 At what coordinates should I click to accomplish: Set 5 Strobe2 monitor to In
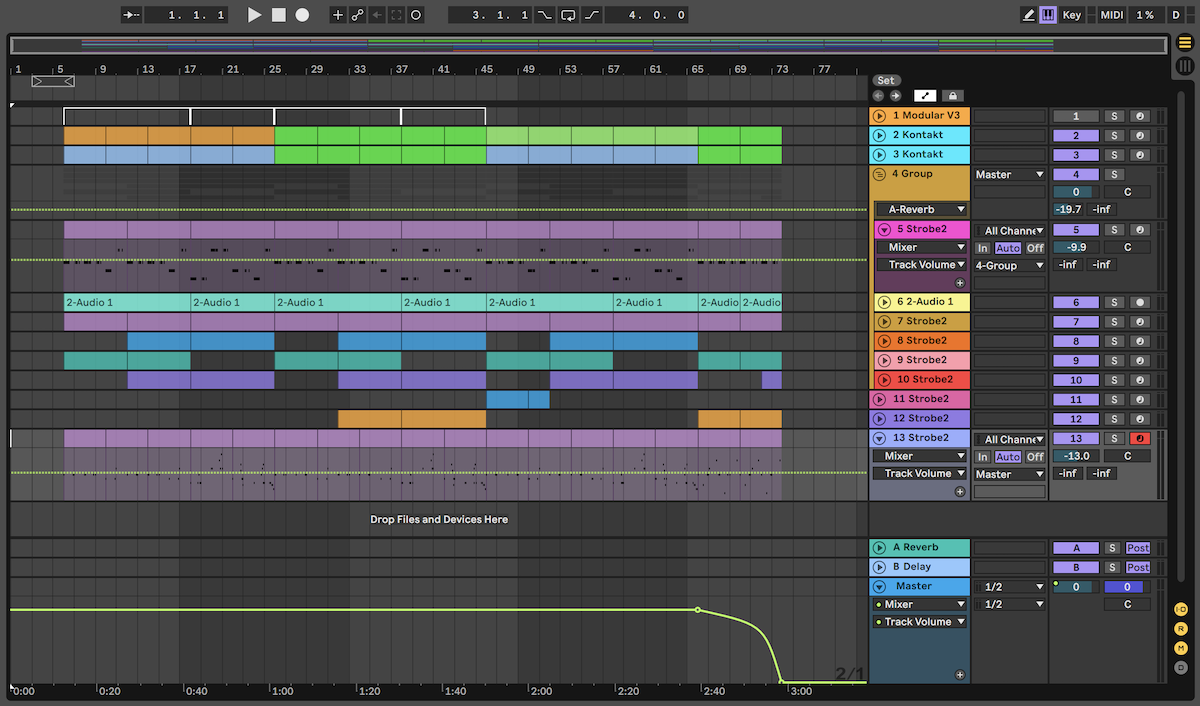click(983, 248)
